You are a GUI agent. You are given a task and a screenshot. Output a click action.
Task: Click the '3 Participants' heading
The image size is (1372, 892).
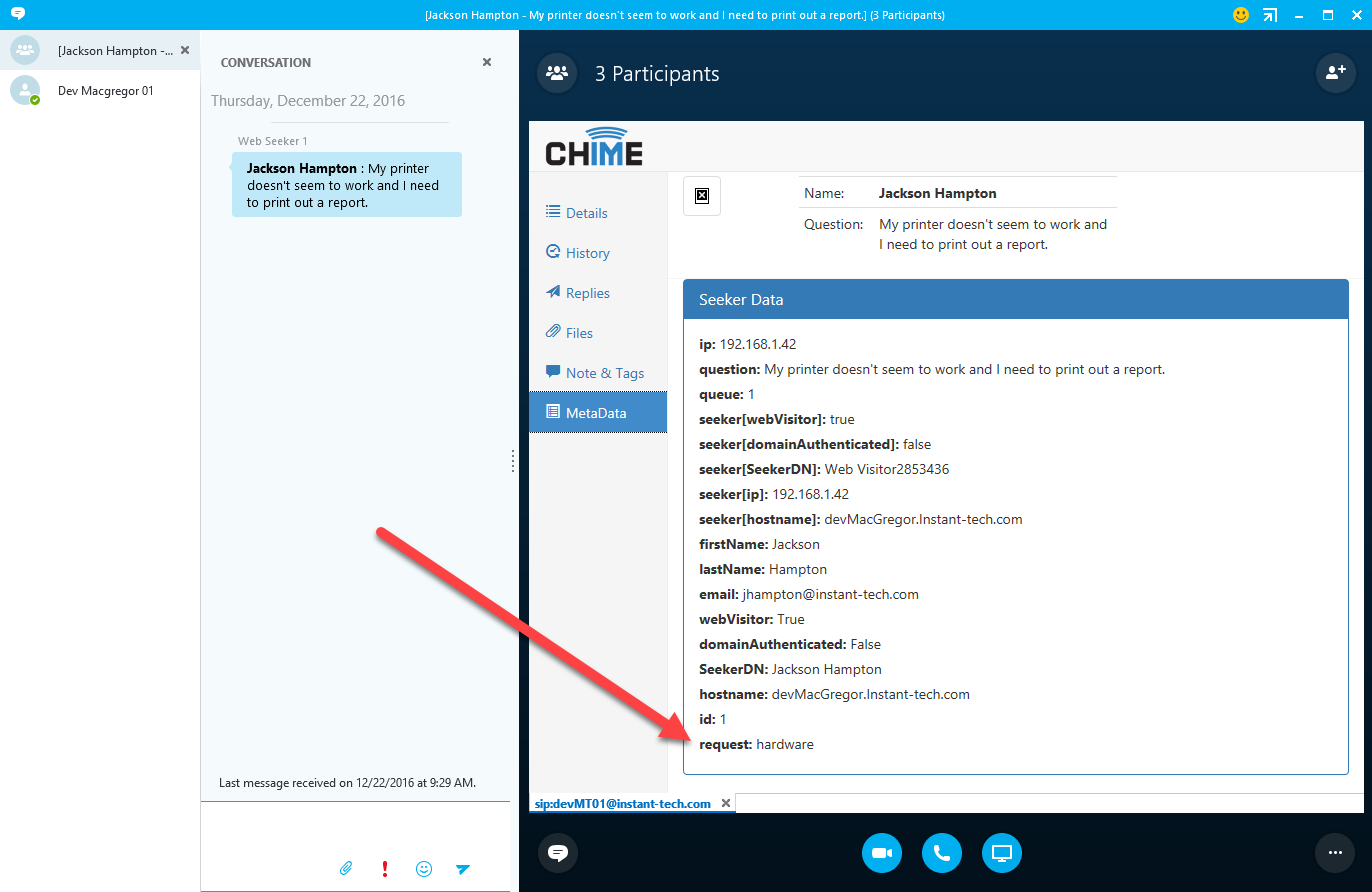(x=657, y=74)
